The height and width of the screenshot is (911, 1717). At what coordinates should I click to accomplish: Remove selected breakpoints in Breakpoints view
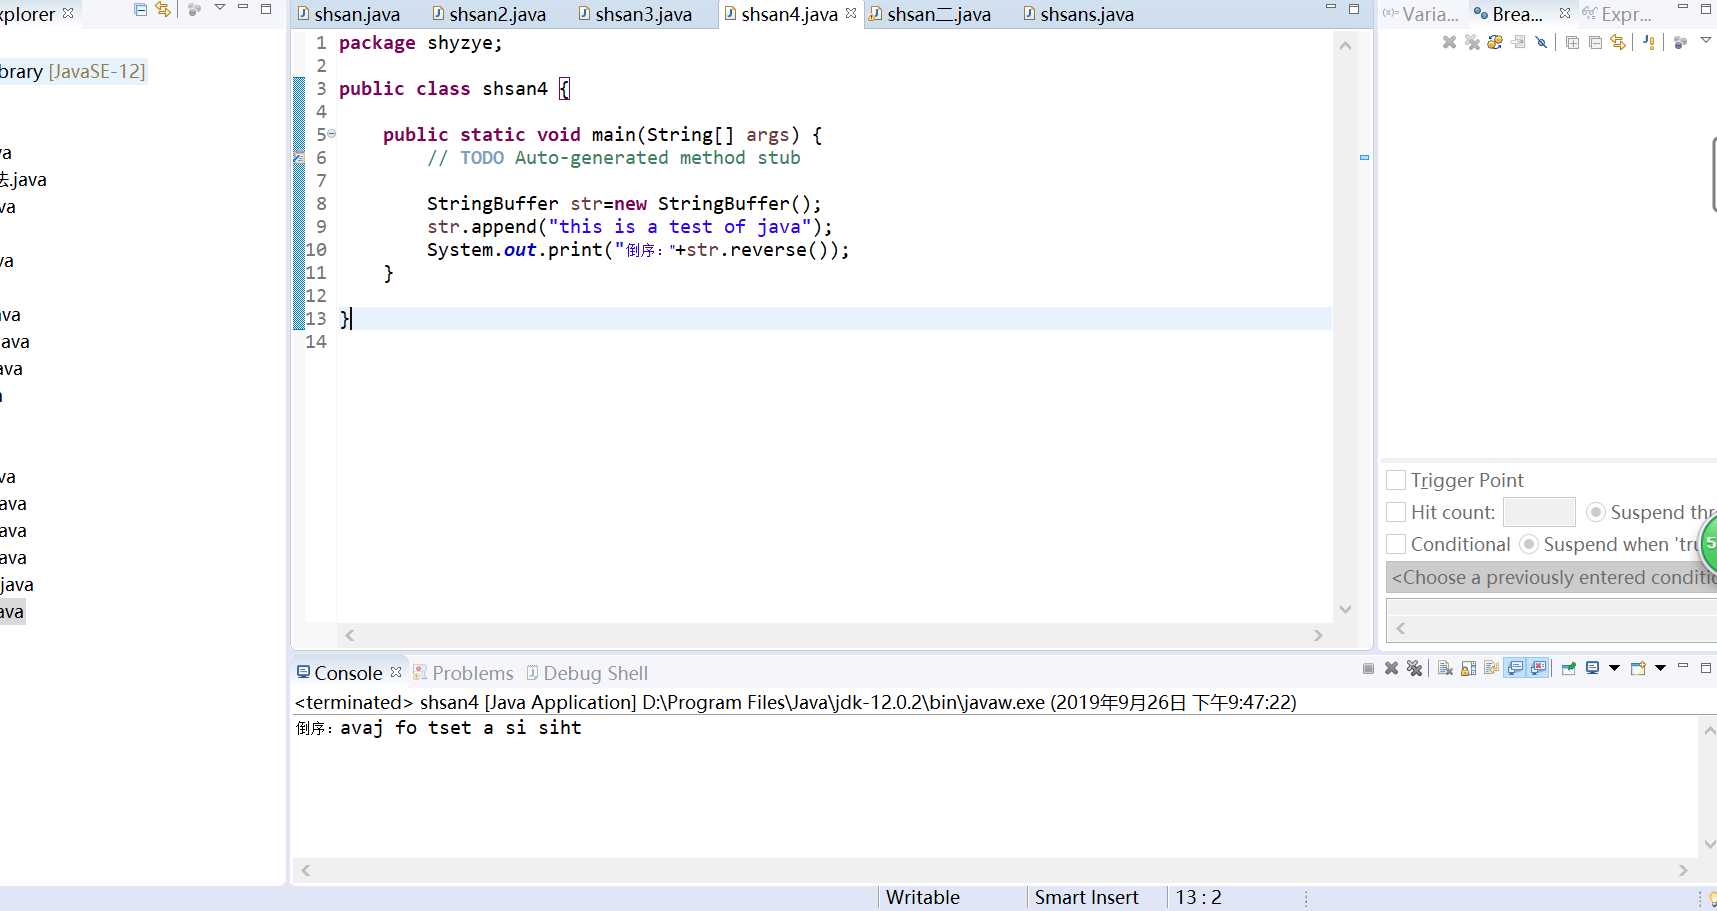[x=1449, y=42]
